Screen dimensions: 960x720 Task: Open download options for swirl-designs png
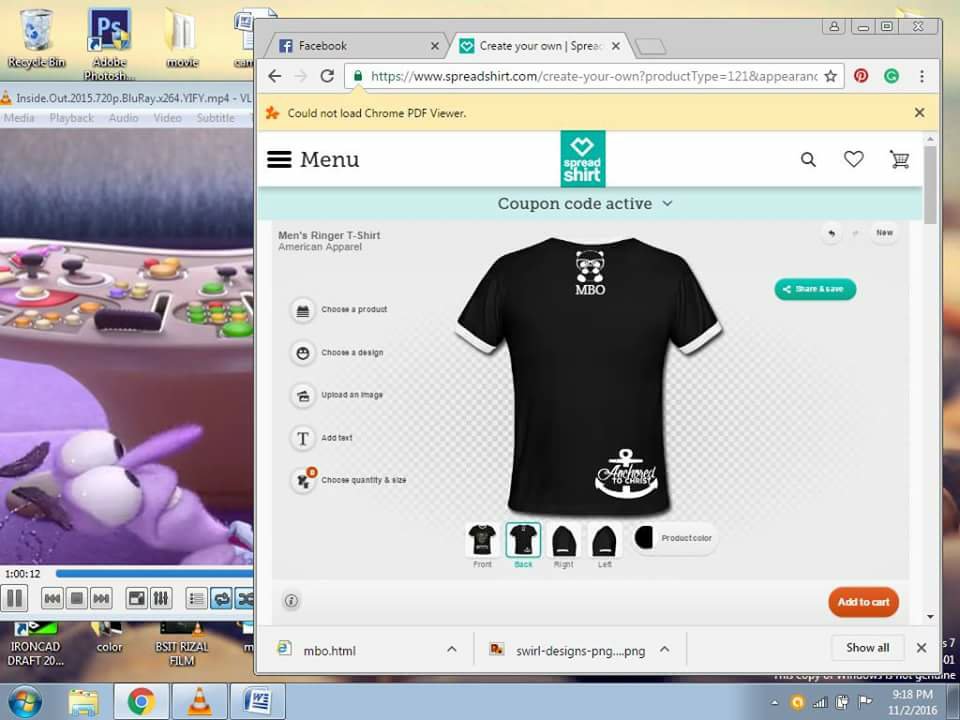pyautogui.click(x=665, y=649)
